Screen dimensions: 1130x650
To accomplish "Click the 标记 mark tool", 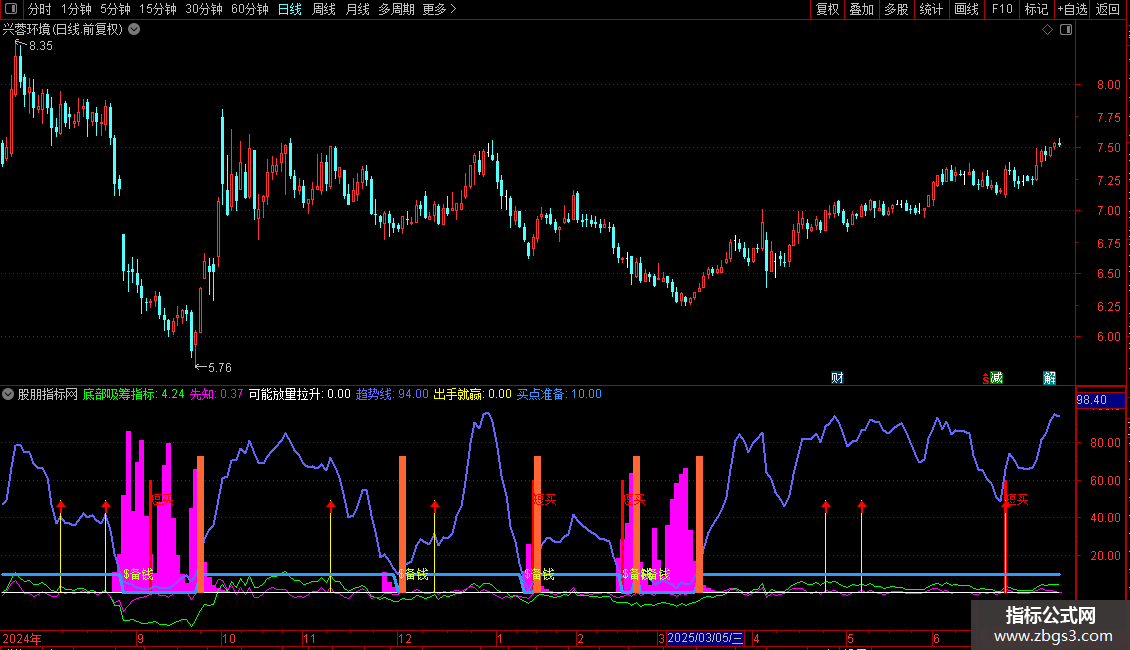I will coord(1036,9).
